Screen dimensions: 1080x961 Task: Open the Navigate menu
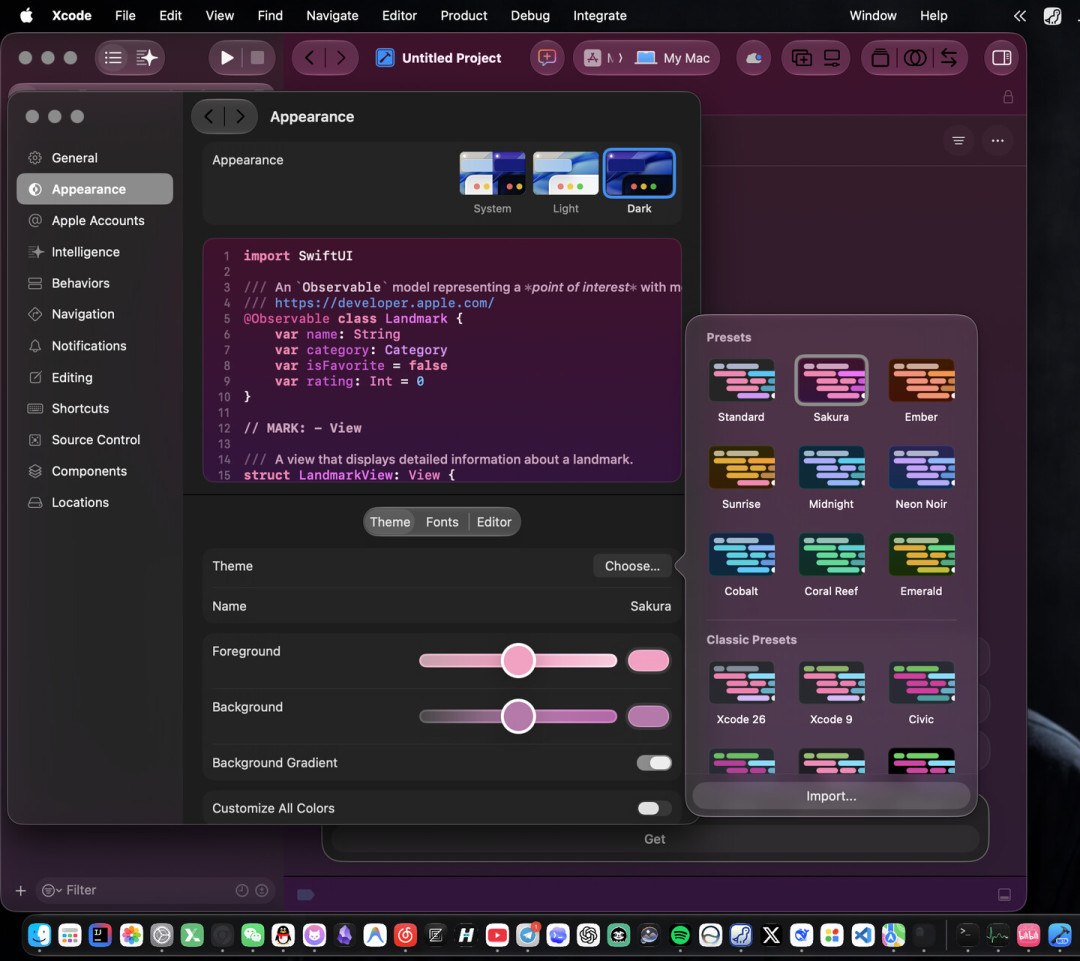pos(332,15)
